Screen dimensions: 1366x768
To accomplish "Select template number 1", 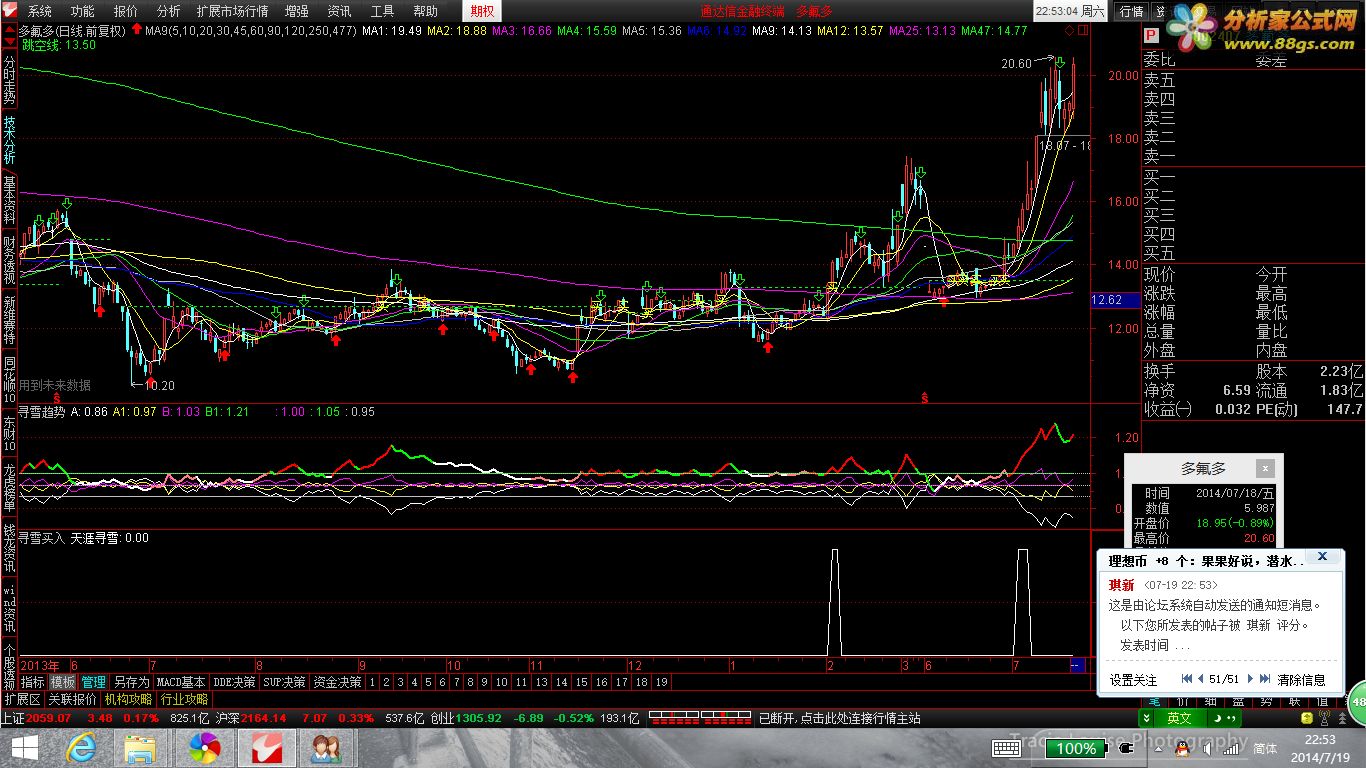I will pos(372,682).
